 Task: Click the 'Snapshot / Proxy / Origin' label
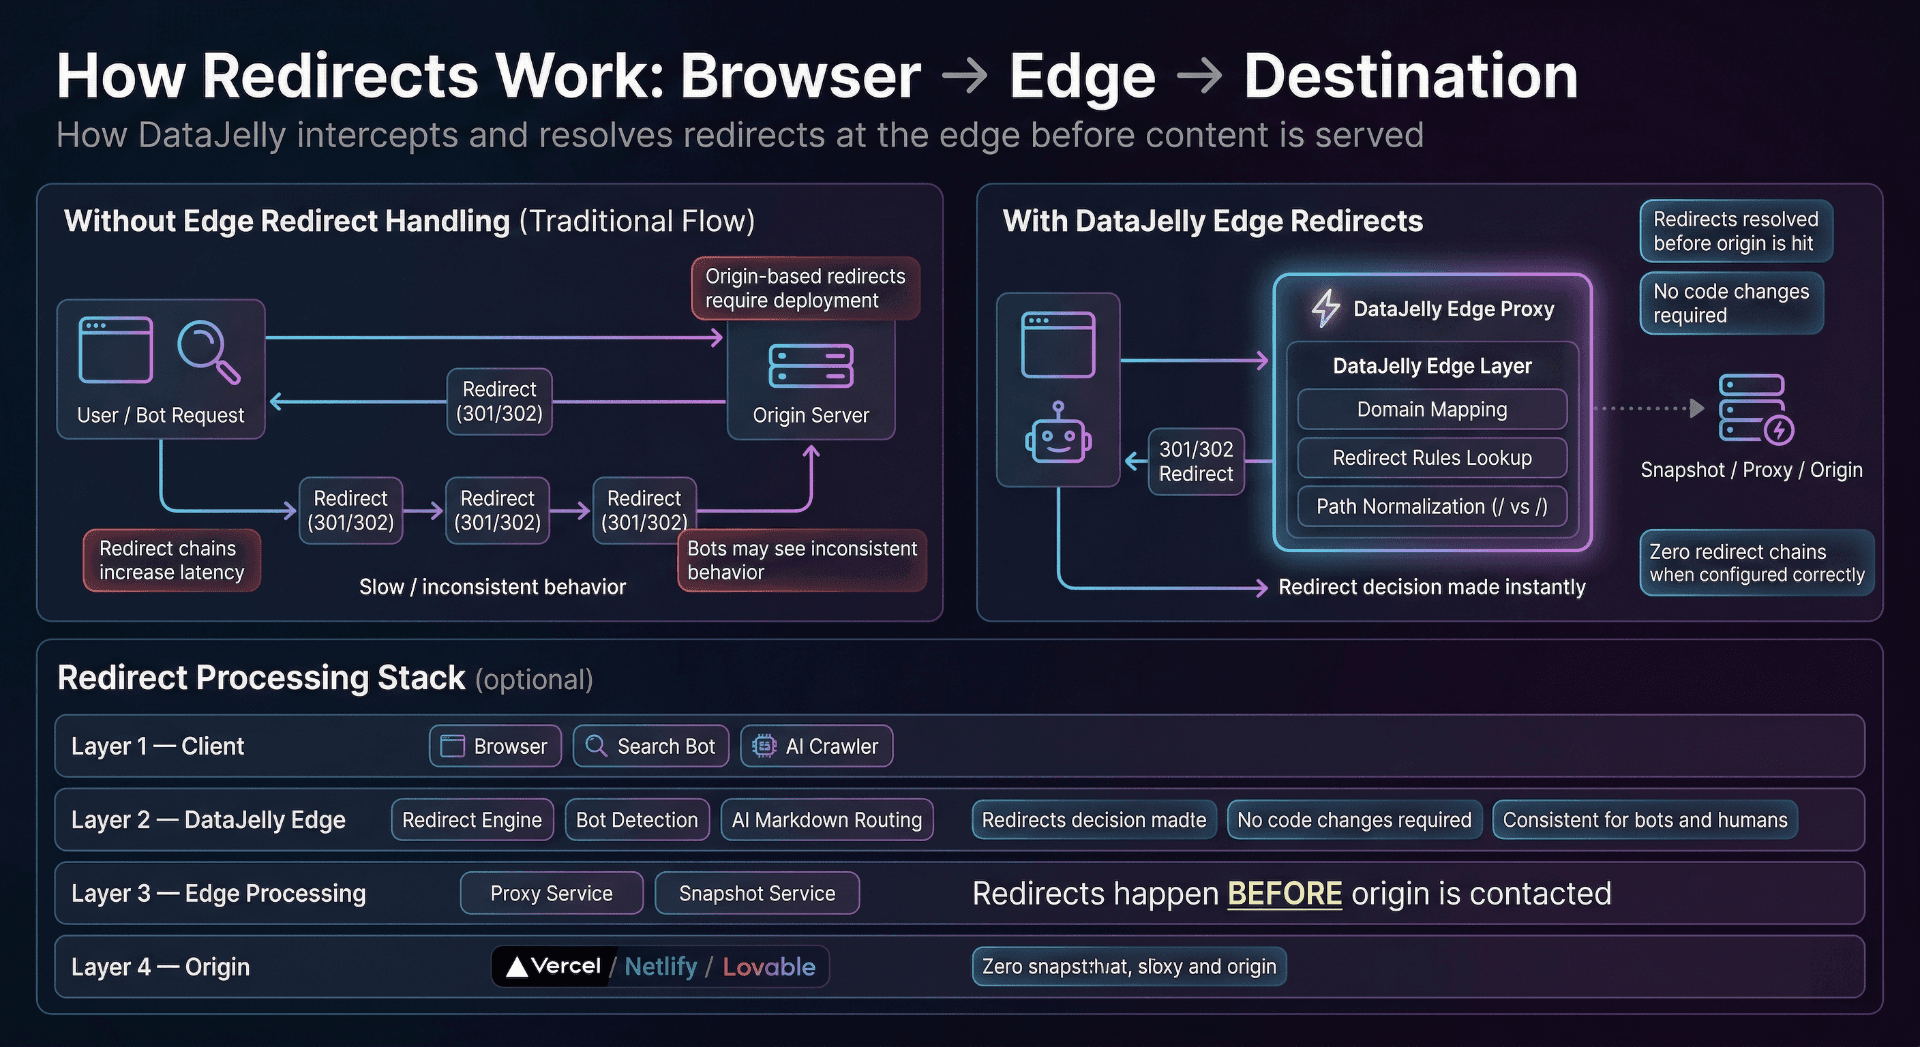[x=1751, y=470]
